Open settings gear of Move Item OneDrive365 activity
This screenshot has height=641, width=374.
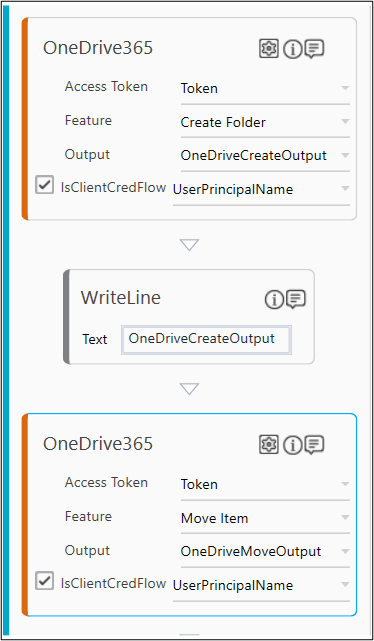[269, 444]
